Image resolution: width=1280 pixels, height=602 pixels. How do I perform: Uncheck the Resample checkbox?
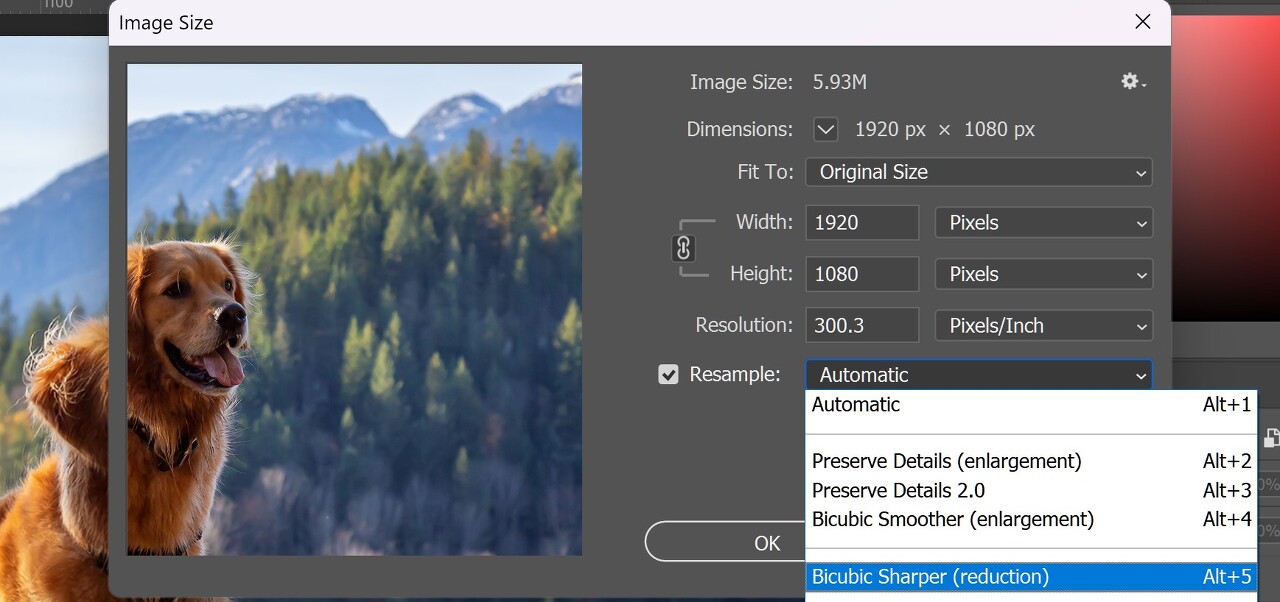[668, 375]
